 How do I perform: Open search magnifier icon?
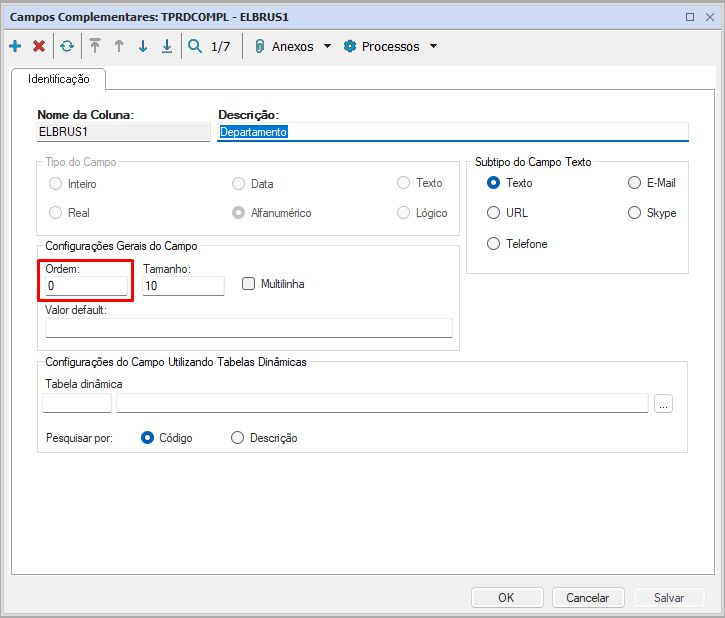click(195, 46)
